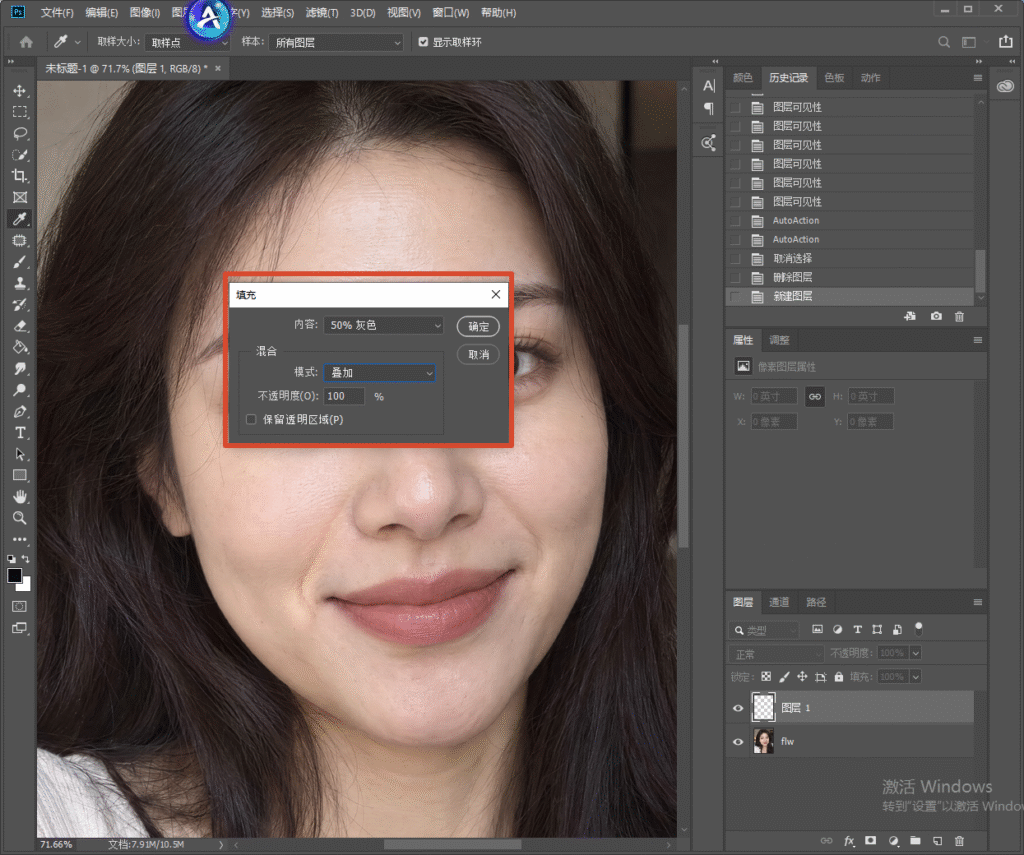Image resolution: width=1024 pixels, height=855 pixels.
Task: Toggle lock position icon
Action: [802, 677]
